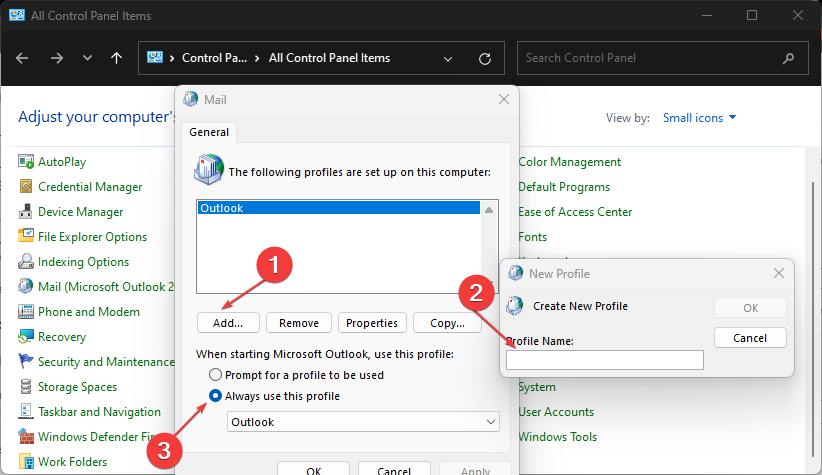Screen dimensions: 822x475
Task: Select Outlook profile in list
Action: coord(339,208)
